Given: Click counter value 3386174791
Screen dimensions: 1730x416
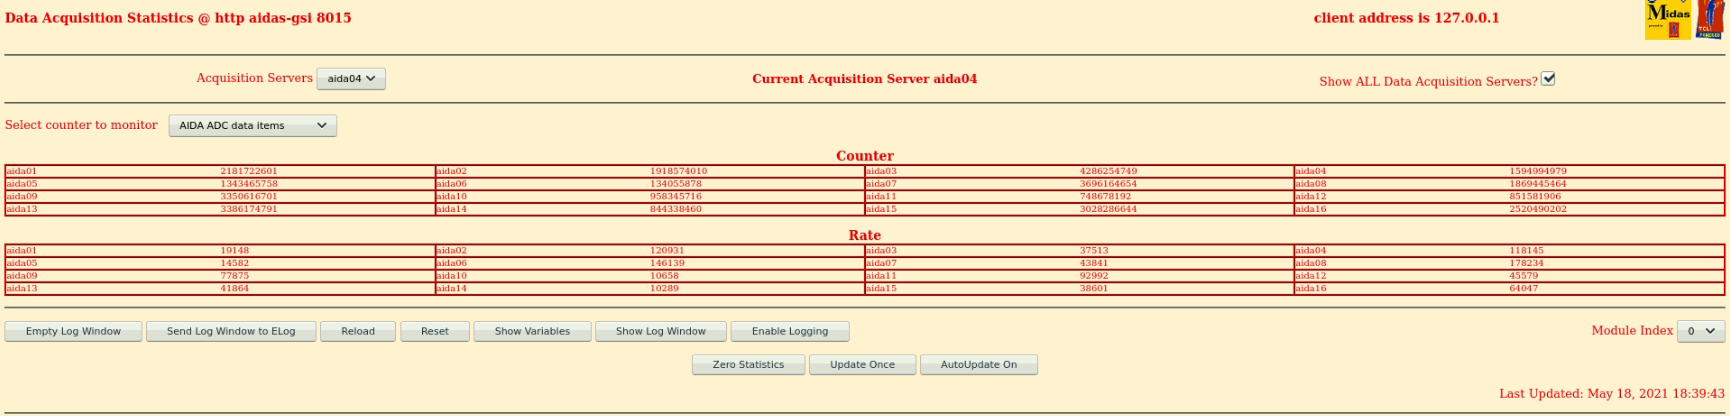Looking at the screenshot, I should click(x=249, y=209).
